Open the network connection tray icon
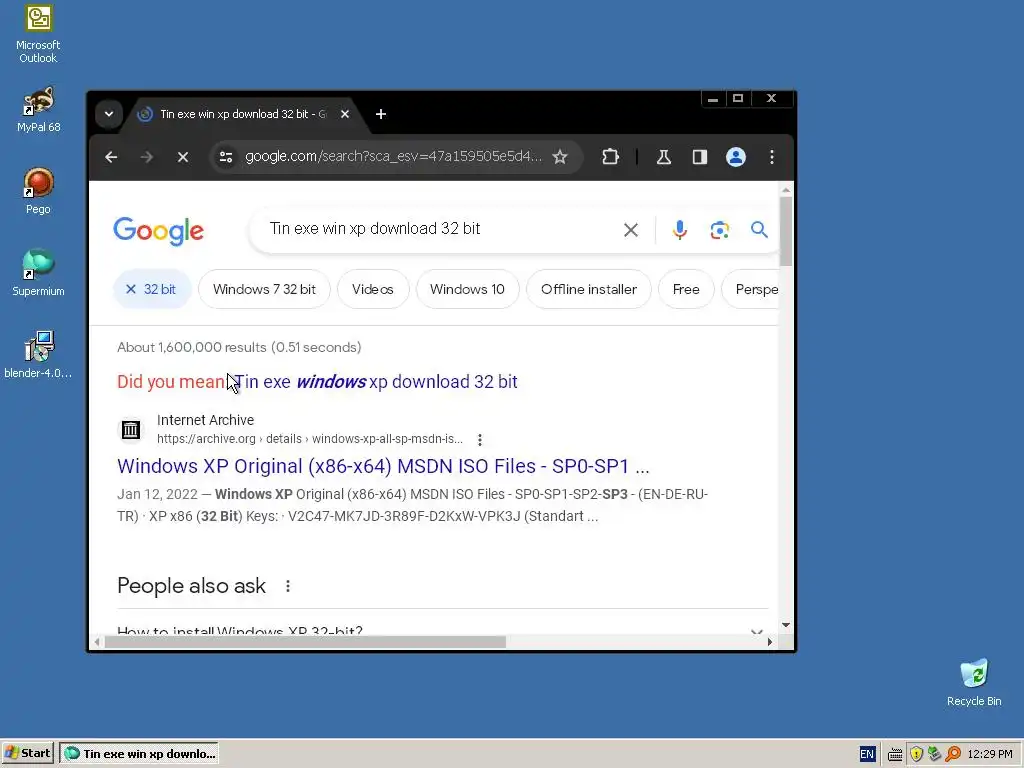This screenshot has width=1024, height=768. [x=935, y=754]
